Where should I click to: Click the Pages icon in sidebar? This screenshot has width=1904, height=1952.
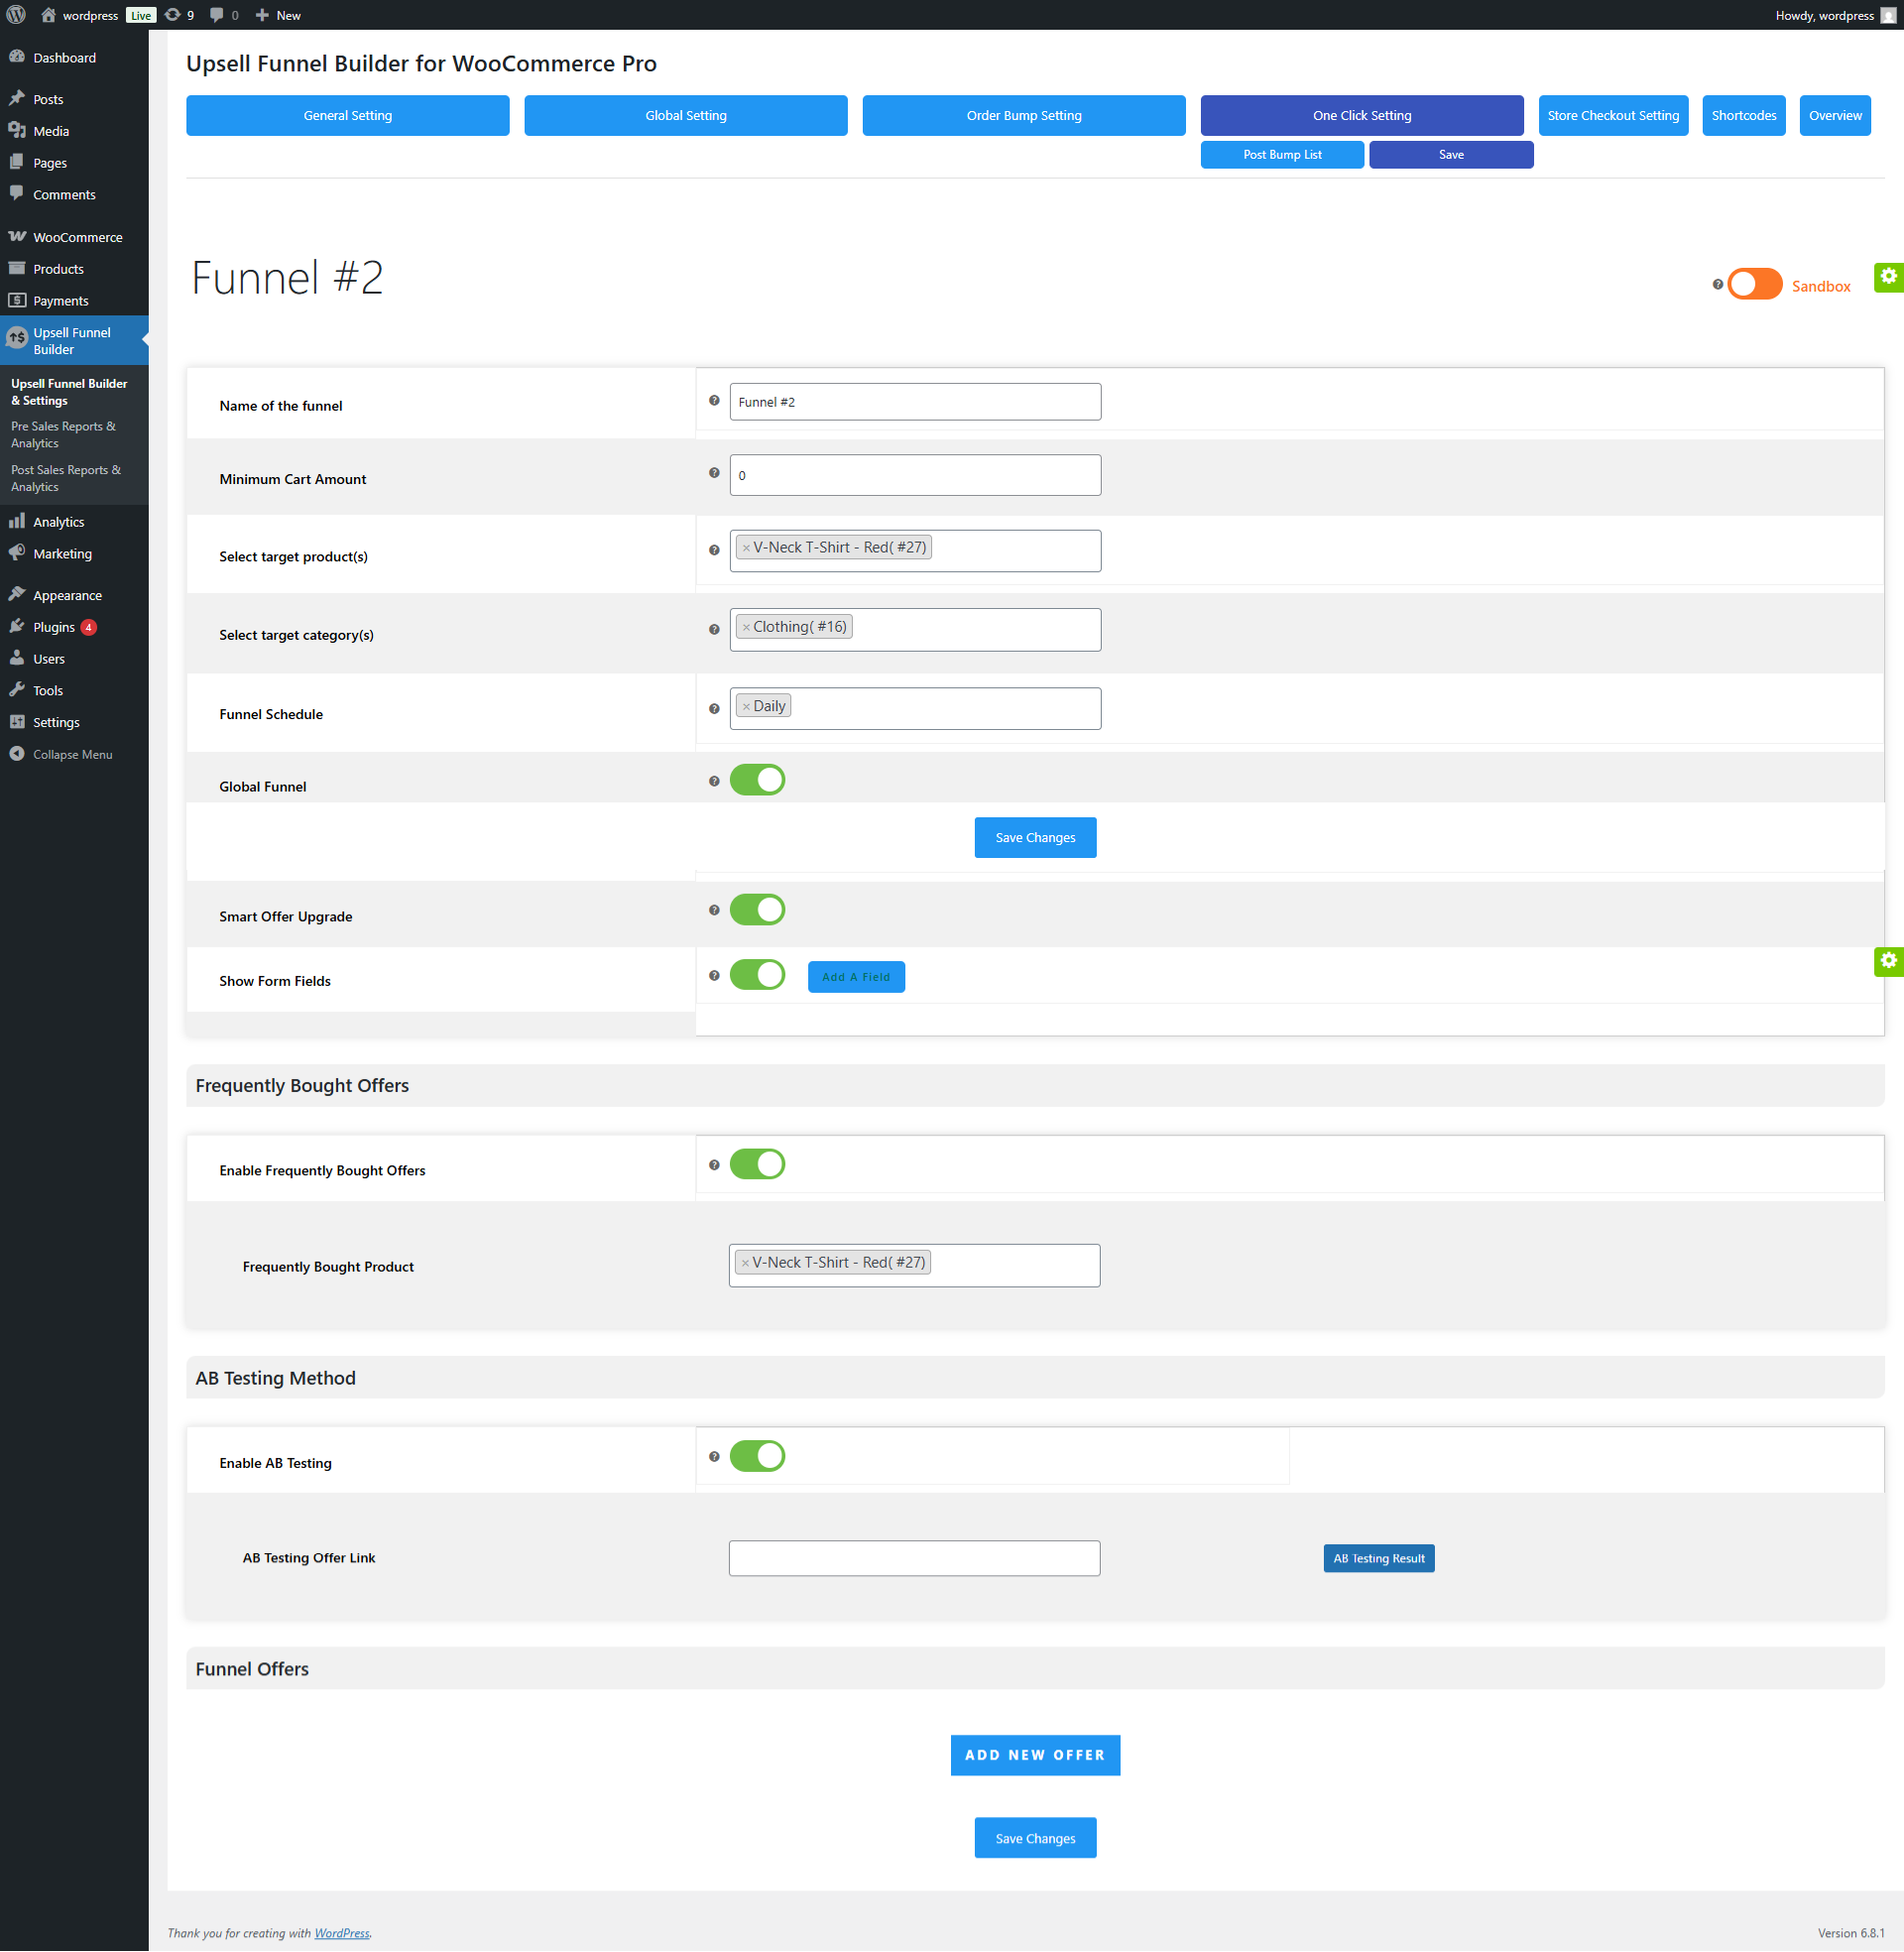pos(17,163)
